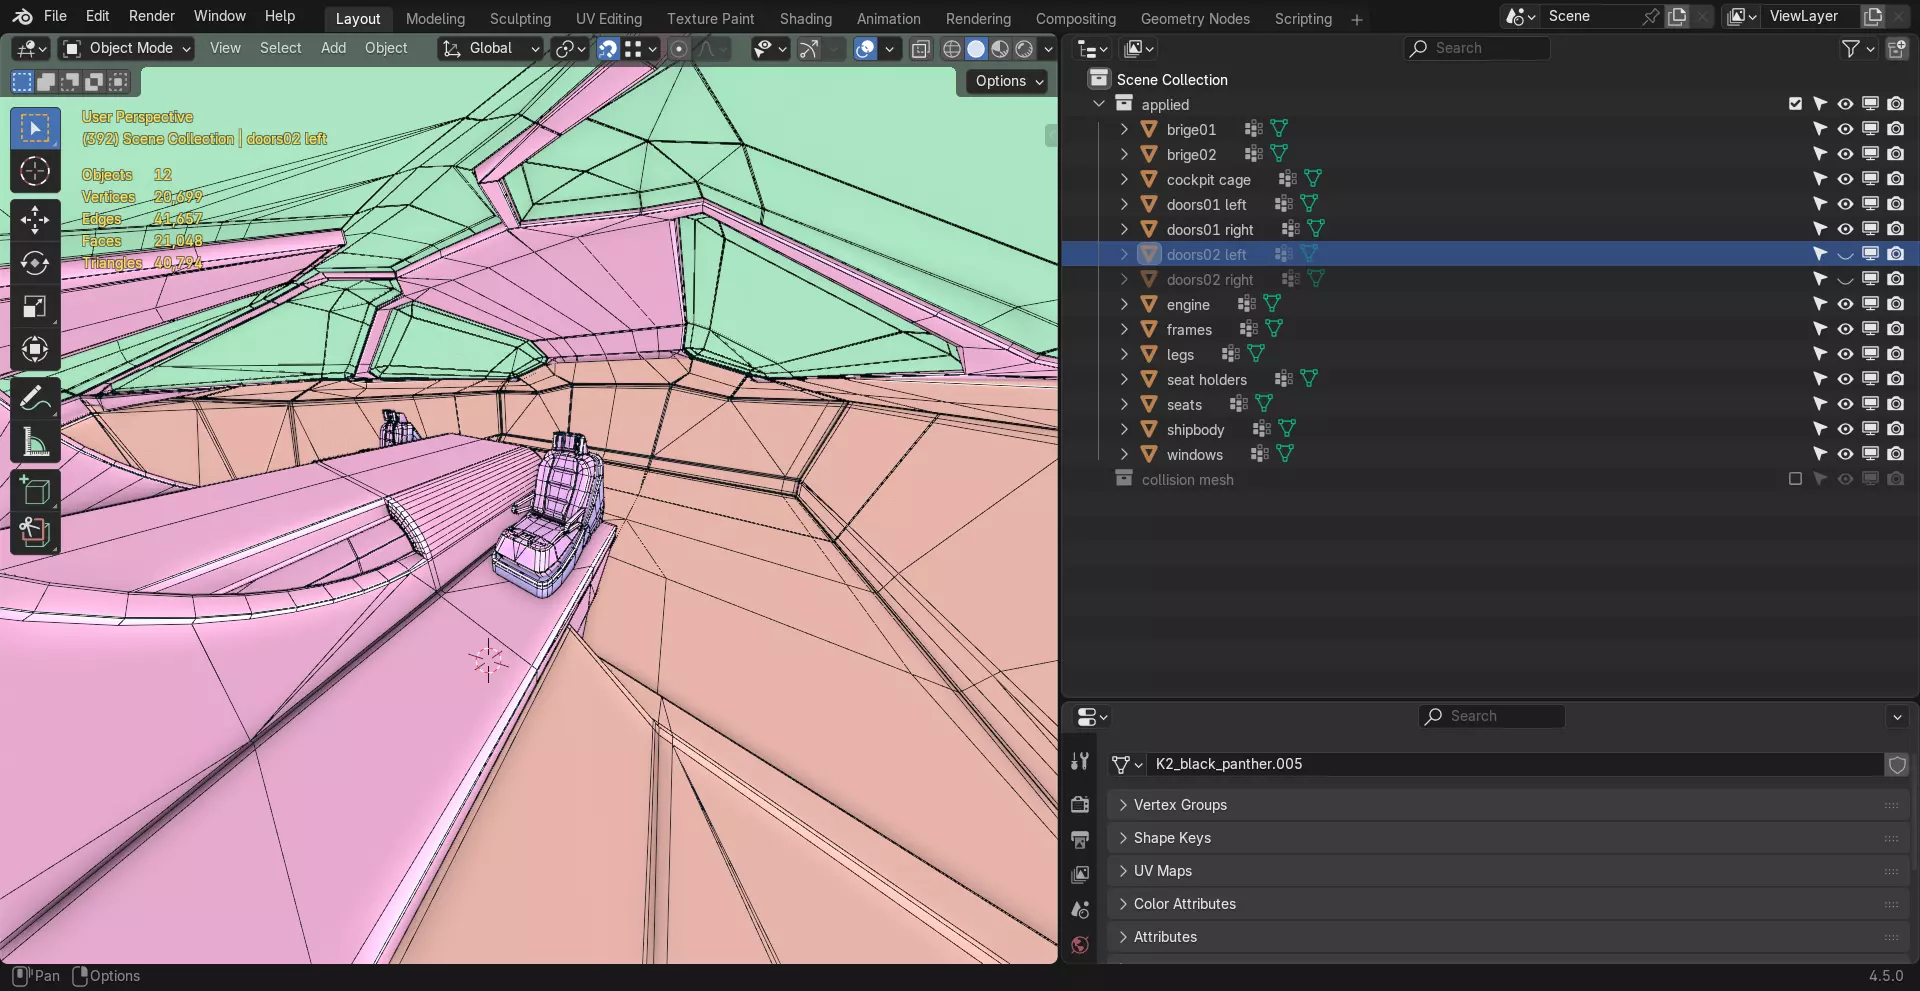Toggle cockpit cage eye visibility

(x=1845, y=179)
